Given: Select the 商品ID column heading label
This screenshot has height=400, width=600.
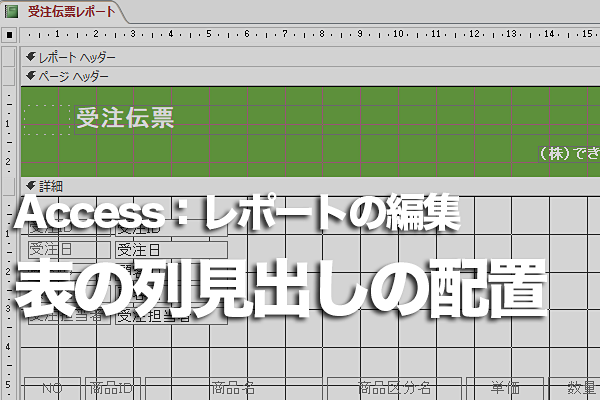Looking at the screenshot, I should click(112, 388).
